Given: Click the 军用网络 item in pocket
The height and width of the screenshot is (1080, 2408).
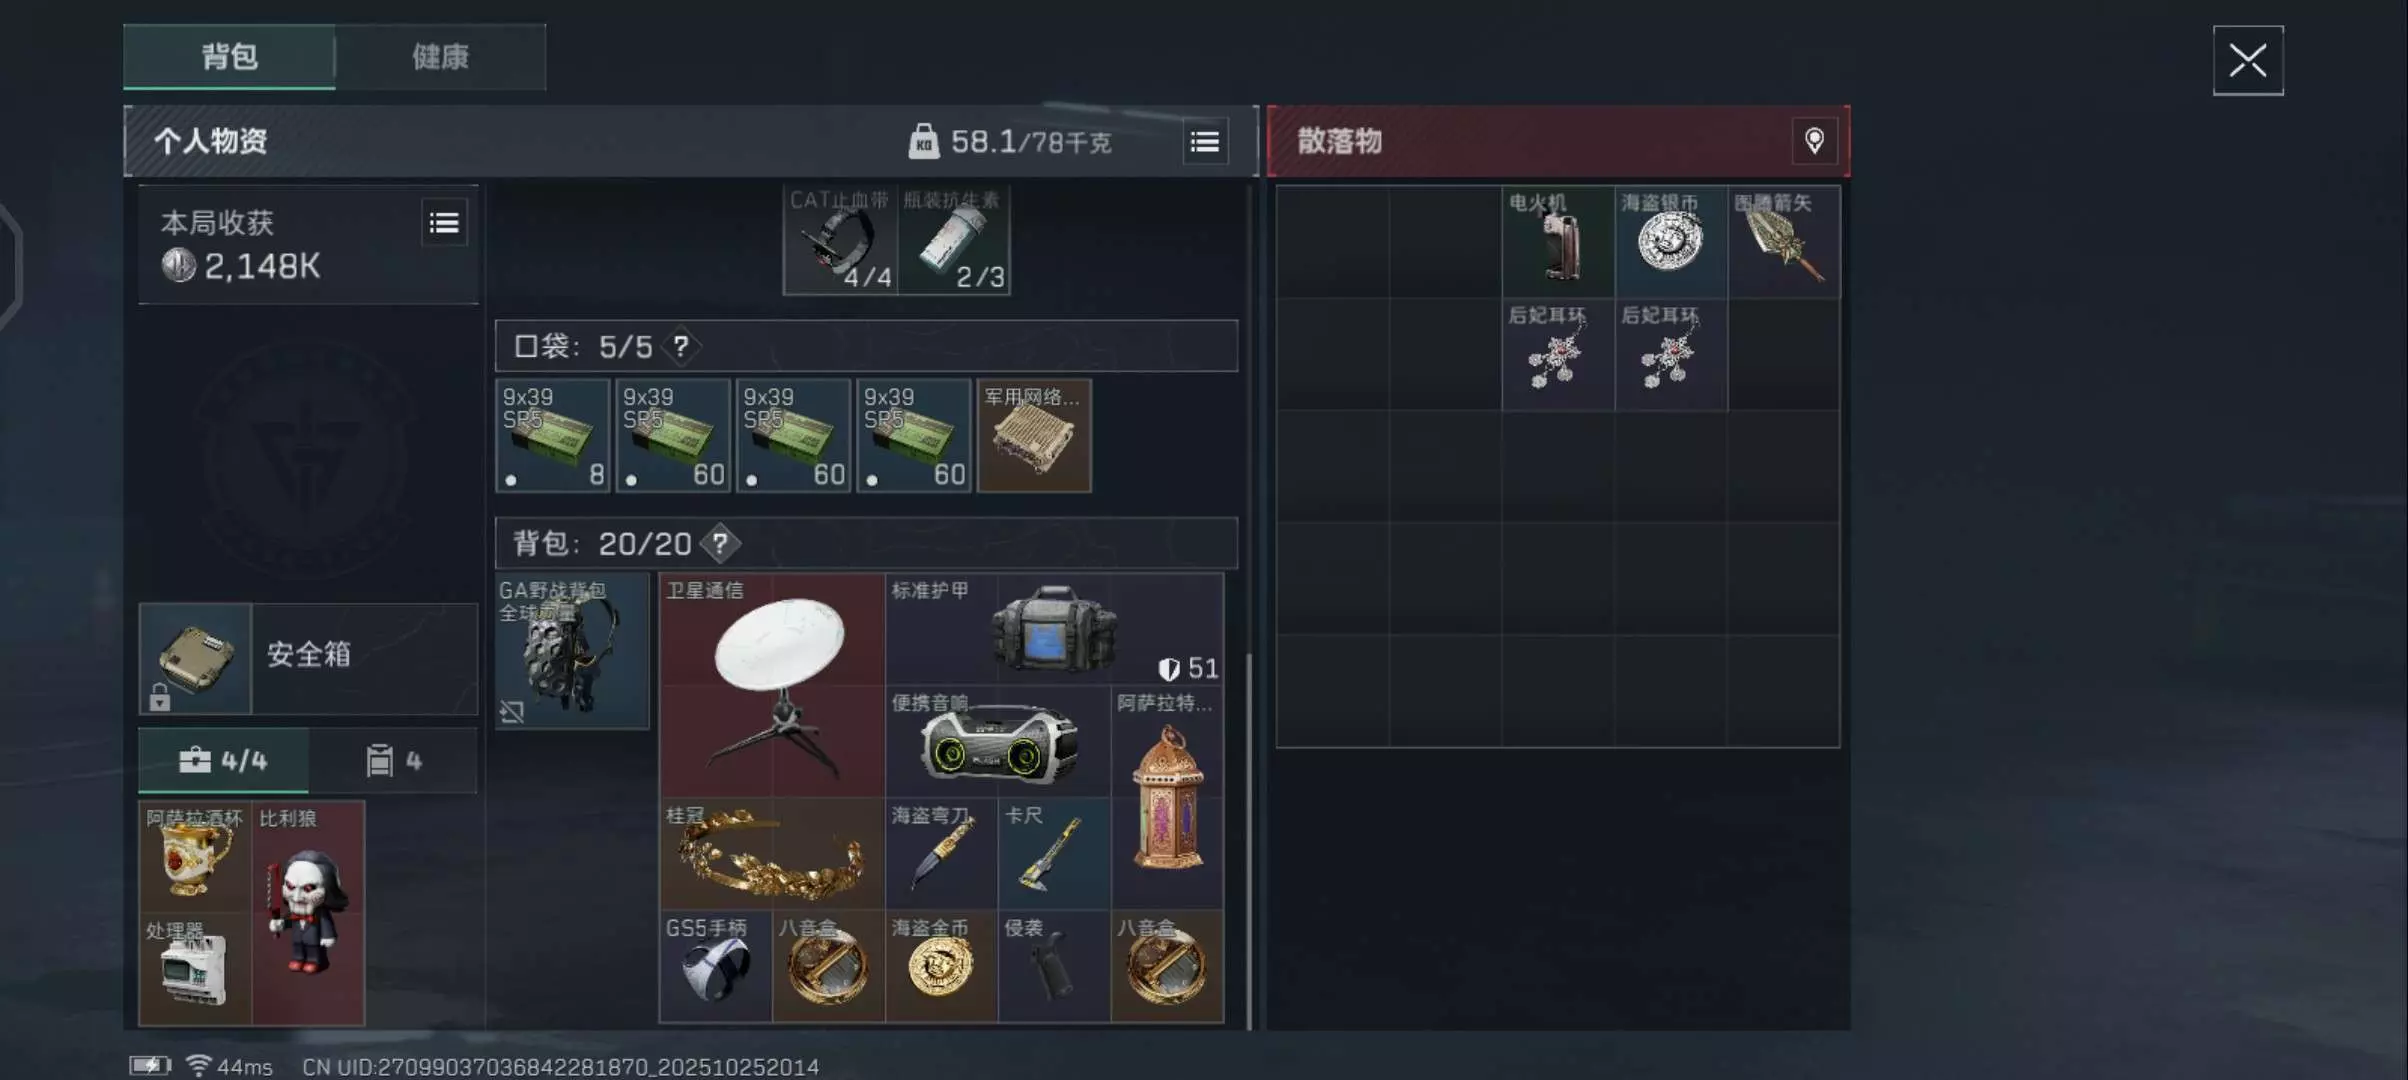Looking at the screenshot, I should point(1034,435).
